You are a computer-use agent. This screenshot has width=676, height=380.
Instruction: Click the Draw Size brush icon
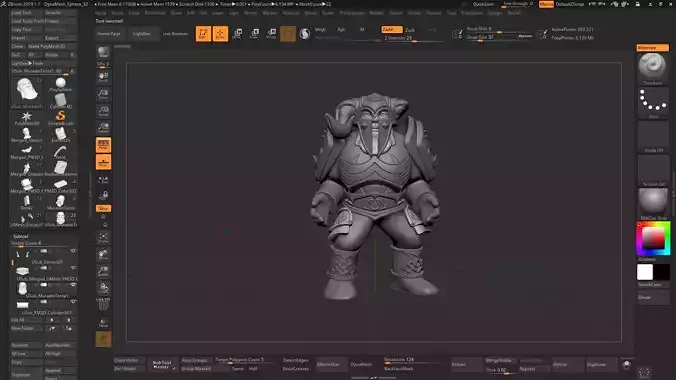[x=457, y=34]
